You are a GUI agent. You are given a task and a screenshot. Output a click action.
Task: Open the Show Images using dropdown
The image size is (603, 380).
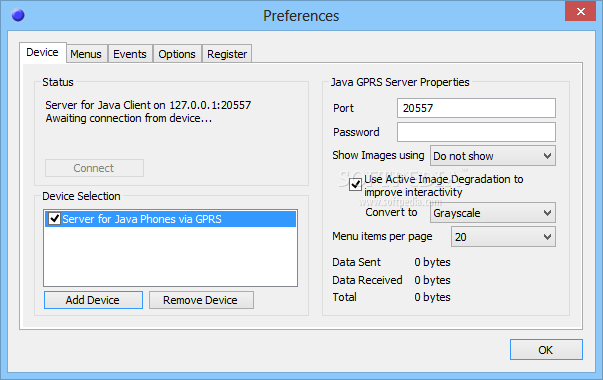coord(493,156)
